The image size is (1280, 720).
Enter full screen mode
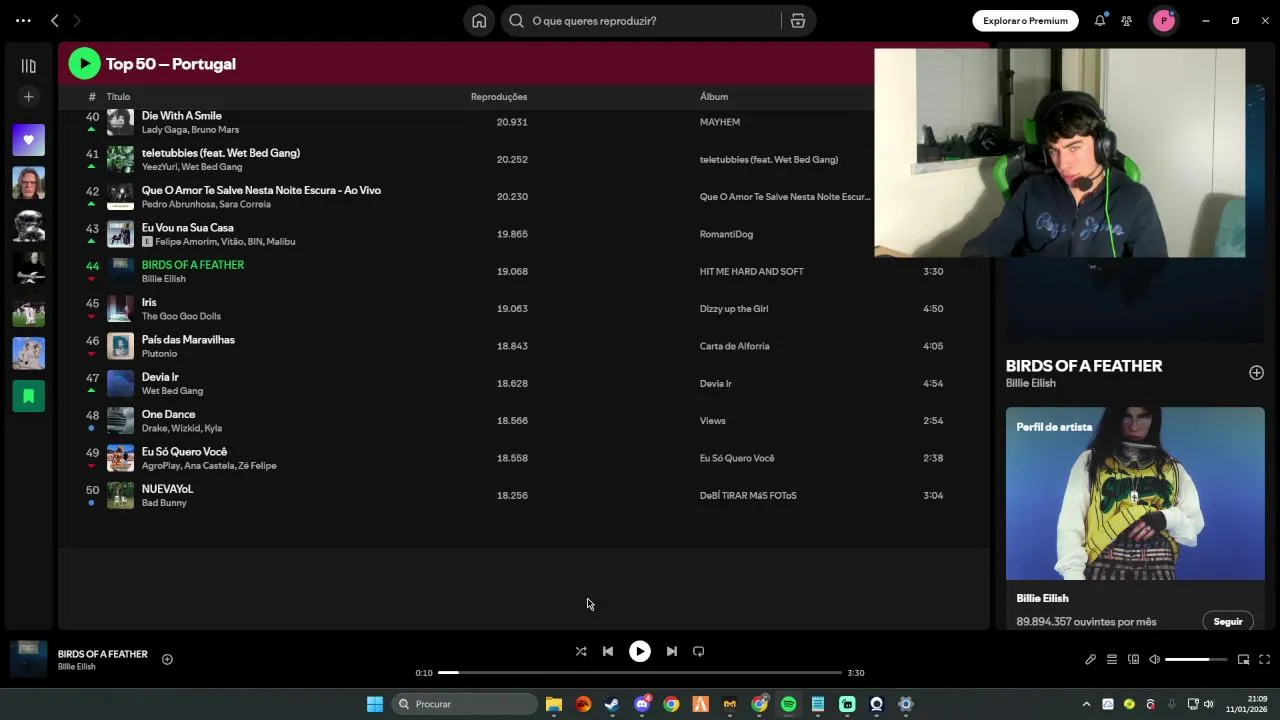[x=1264, y=660]
